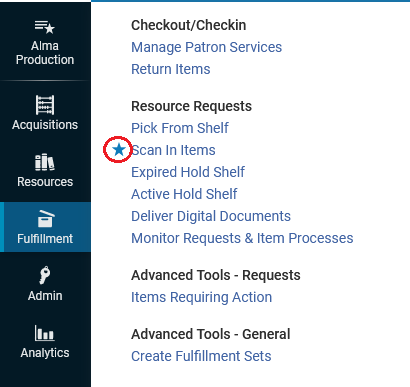Click the Fulfillment menu label
410x387 pixels.
[x=45, y=239]
